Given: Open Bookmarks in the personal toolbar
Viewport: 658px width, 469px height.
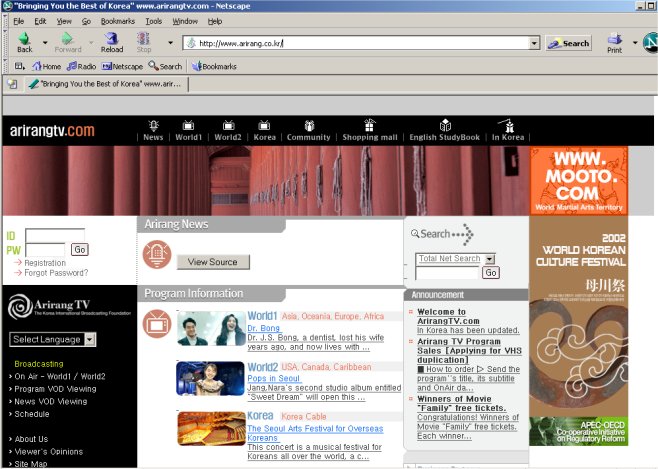Looking at the screenshot, I should tap(214, 66).
